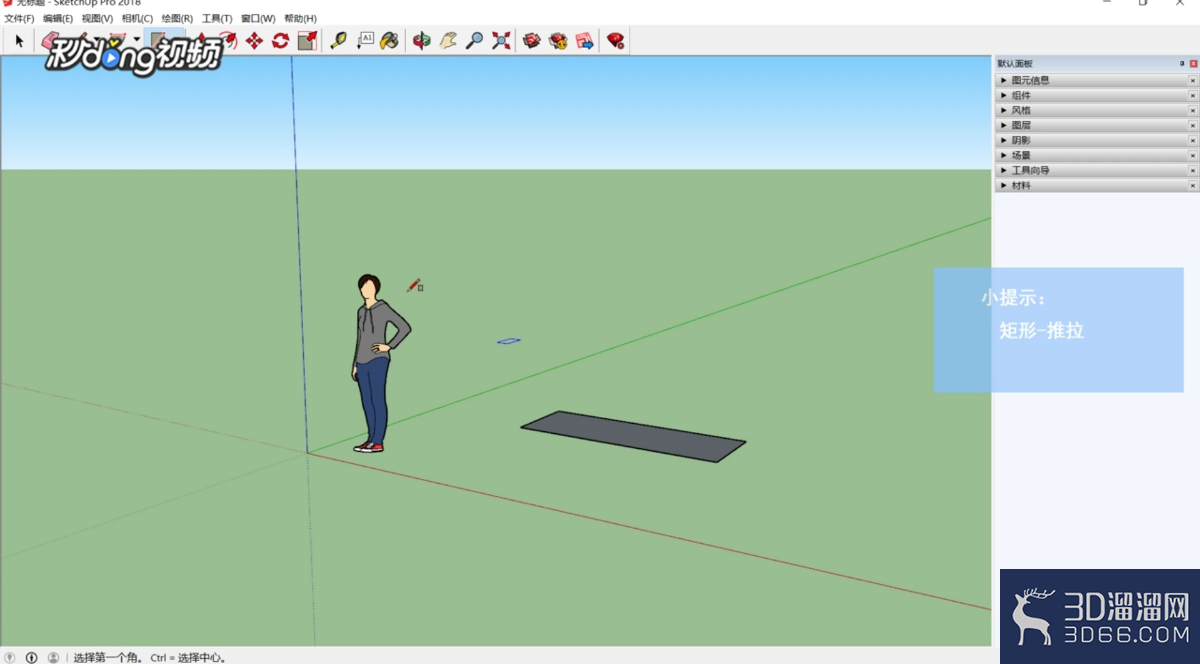Close the 工具向导 panel row
The width and height of the screenshot is (1200, 664).
[1192, 170]
